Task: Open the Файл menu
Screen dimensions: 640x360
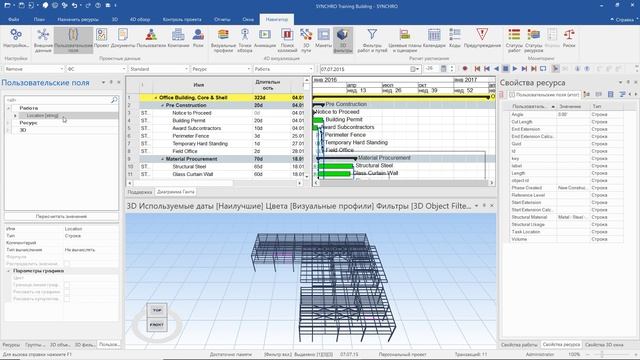Action: click(13, 19)
